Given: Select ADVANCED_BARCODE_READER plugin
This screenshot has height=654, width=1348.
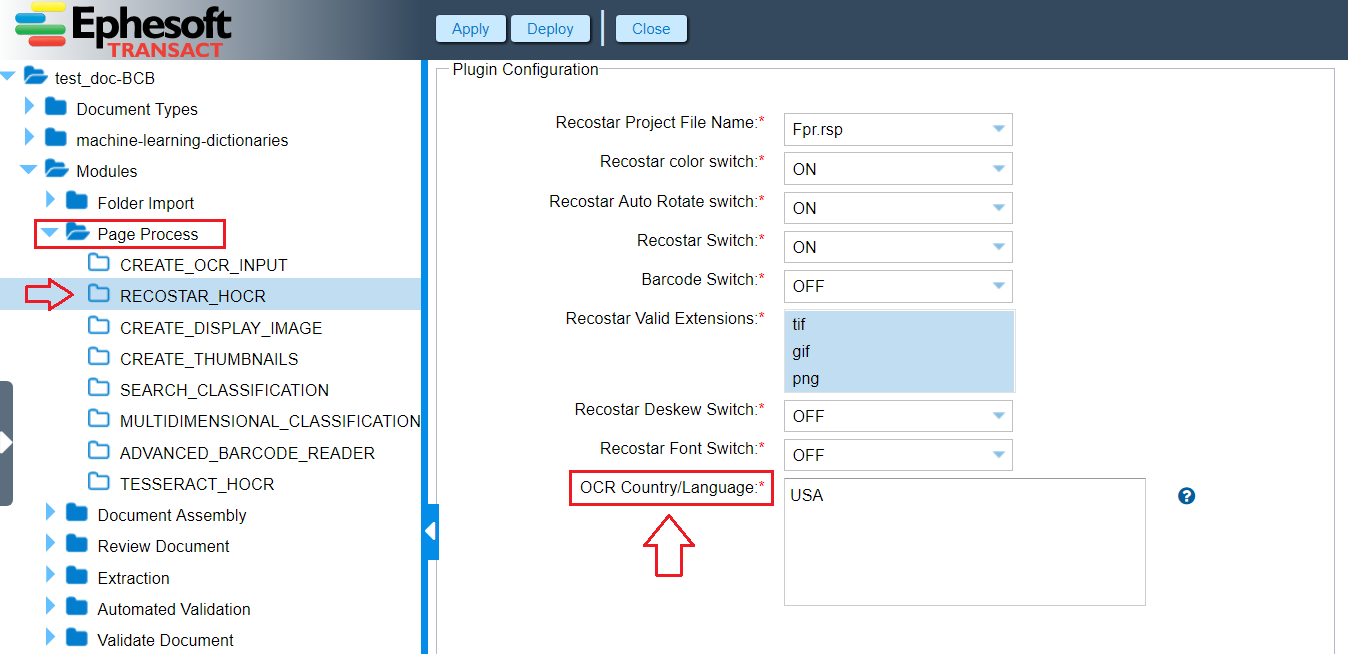Looking at the screenshot, I should click(x=247, y=453).
